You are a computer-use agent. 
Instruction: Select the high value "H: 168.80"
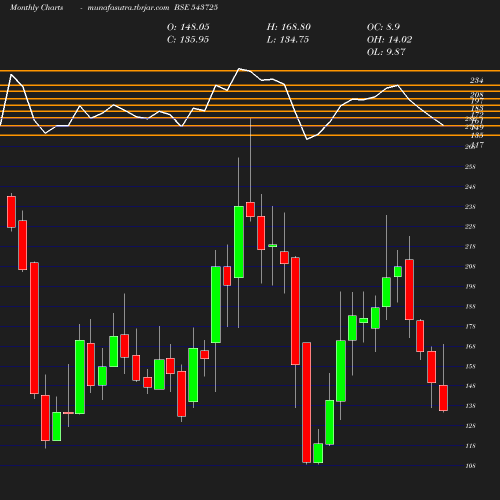(289, 27)
